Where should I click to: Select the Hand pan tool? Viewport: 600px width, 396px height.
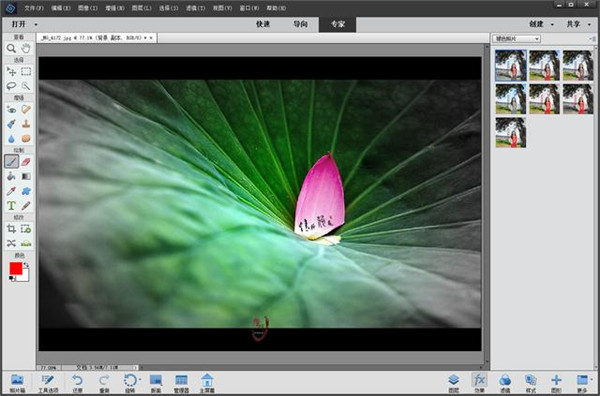point(26,48)
